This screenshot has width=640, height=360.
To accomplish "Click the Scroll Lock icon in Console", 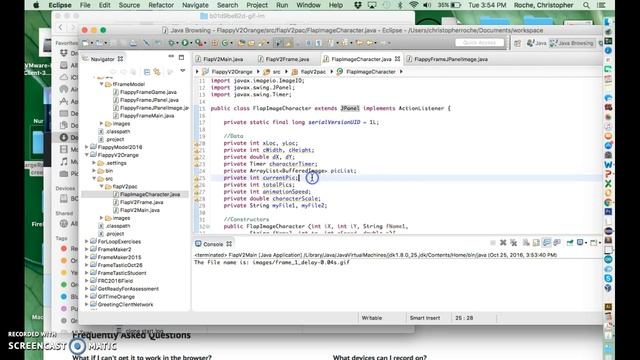I will tap(536, 243).
